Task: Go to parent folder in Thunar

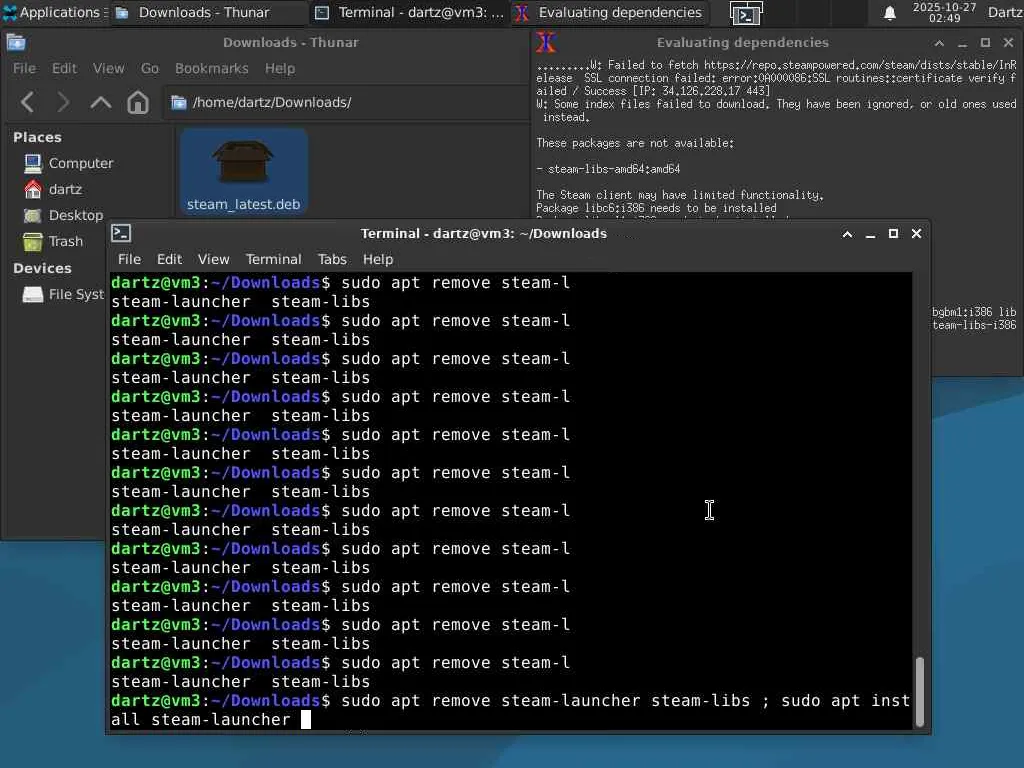Action: (101, 103)
